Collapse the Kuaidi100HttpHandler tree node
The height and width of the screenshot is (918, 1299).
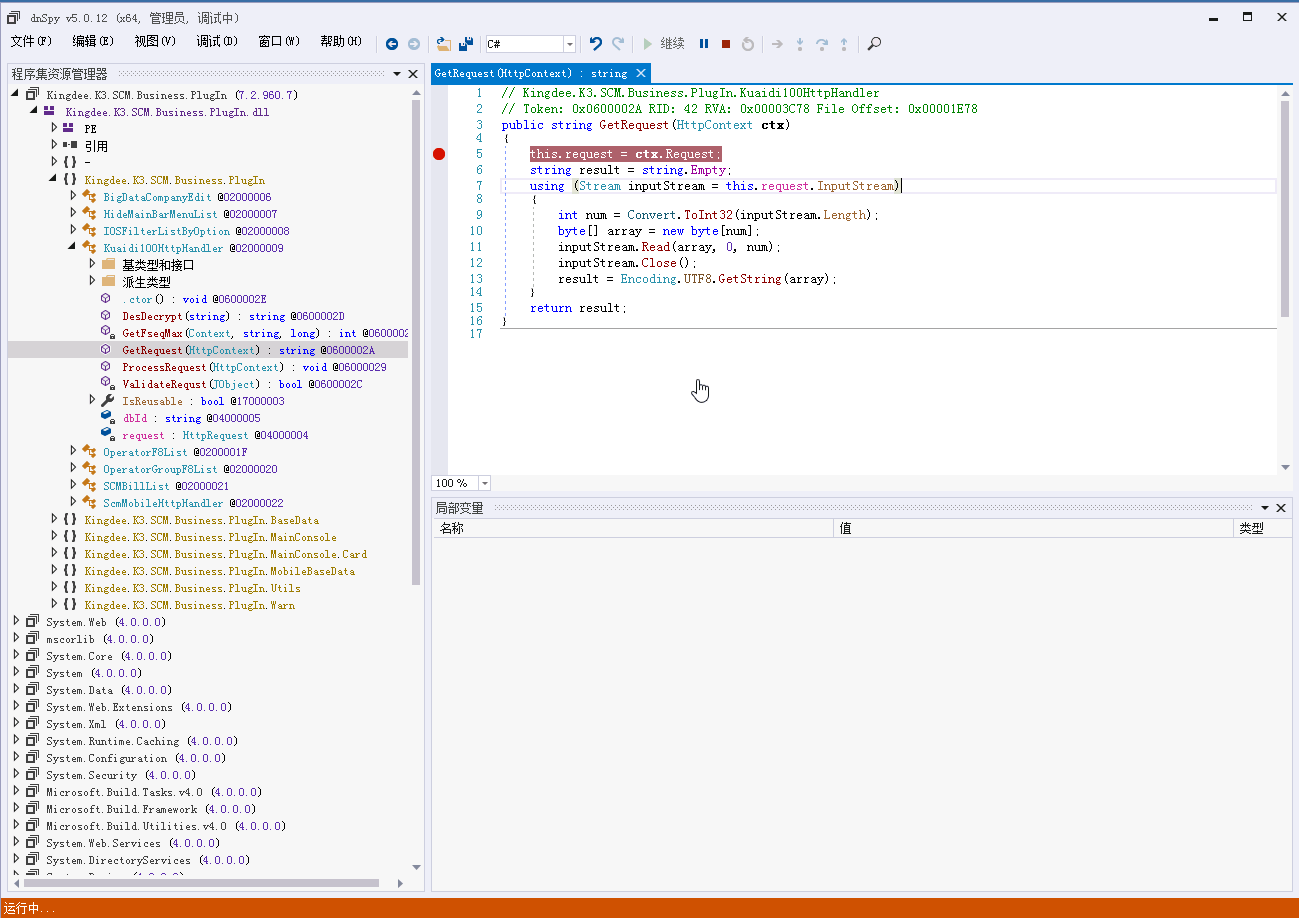(x=73, y=248)
